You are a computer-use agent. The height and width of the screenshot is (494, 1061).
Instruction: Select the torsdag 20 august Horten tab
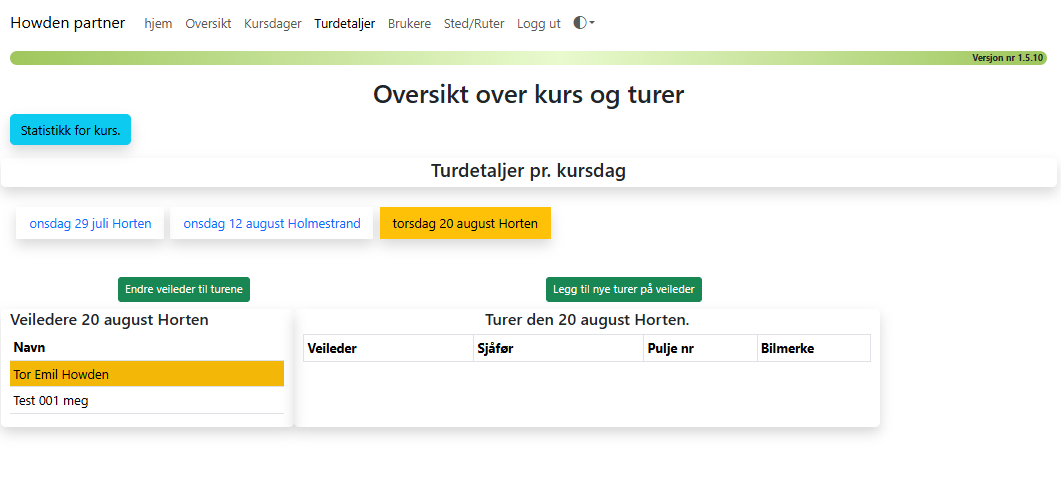pyautogui.click(x=466, y=223)
